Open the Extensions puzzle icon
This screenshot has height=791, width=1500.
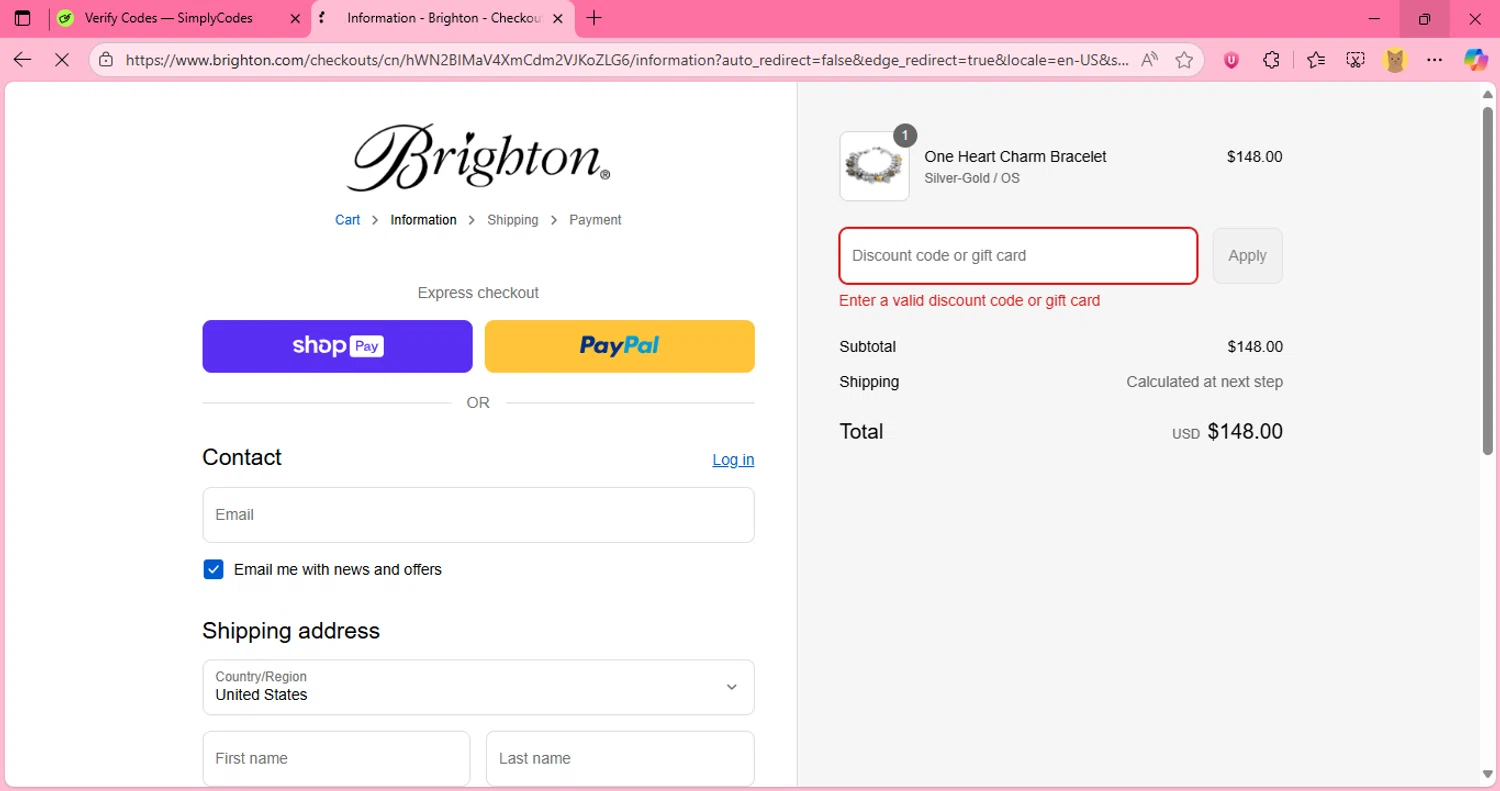point(1271,60)
